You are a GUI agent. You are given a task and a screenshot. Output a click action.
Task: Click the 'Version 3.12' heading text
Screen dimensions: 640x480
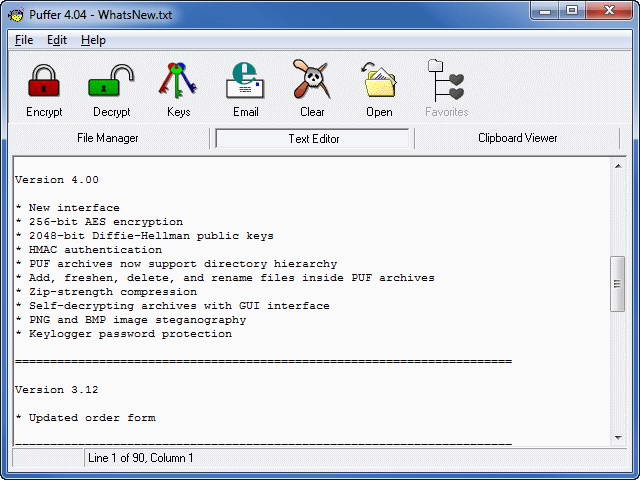click(57, 389)
